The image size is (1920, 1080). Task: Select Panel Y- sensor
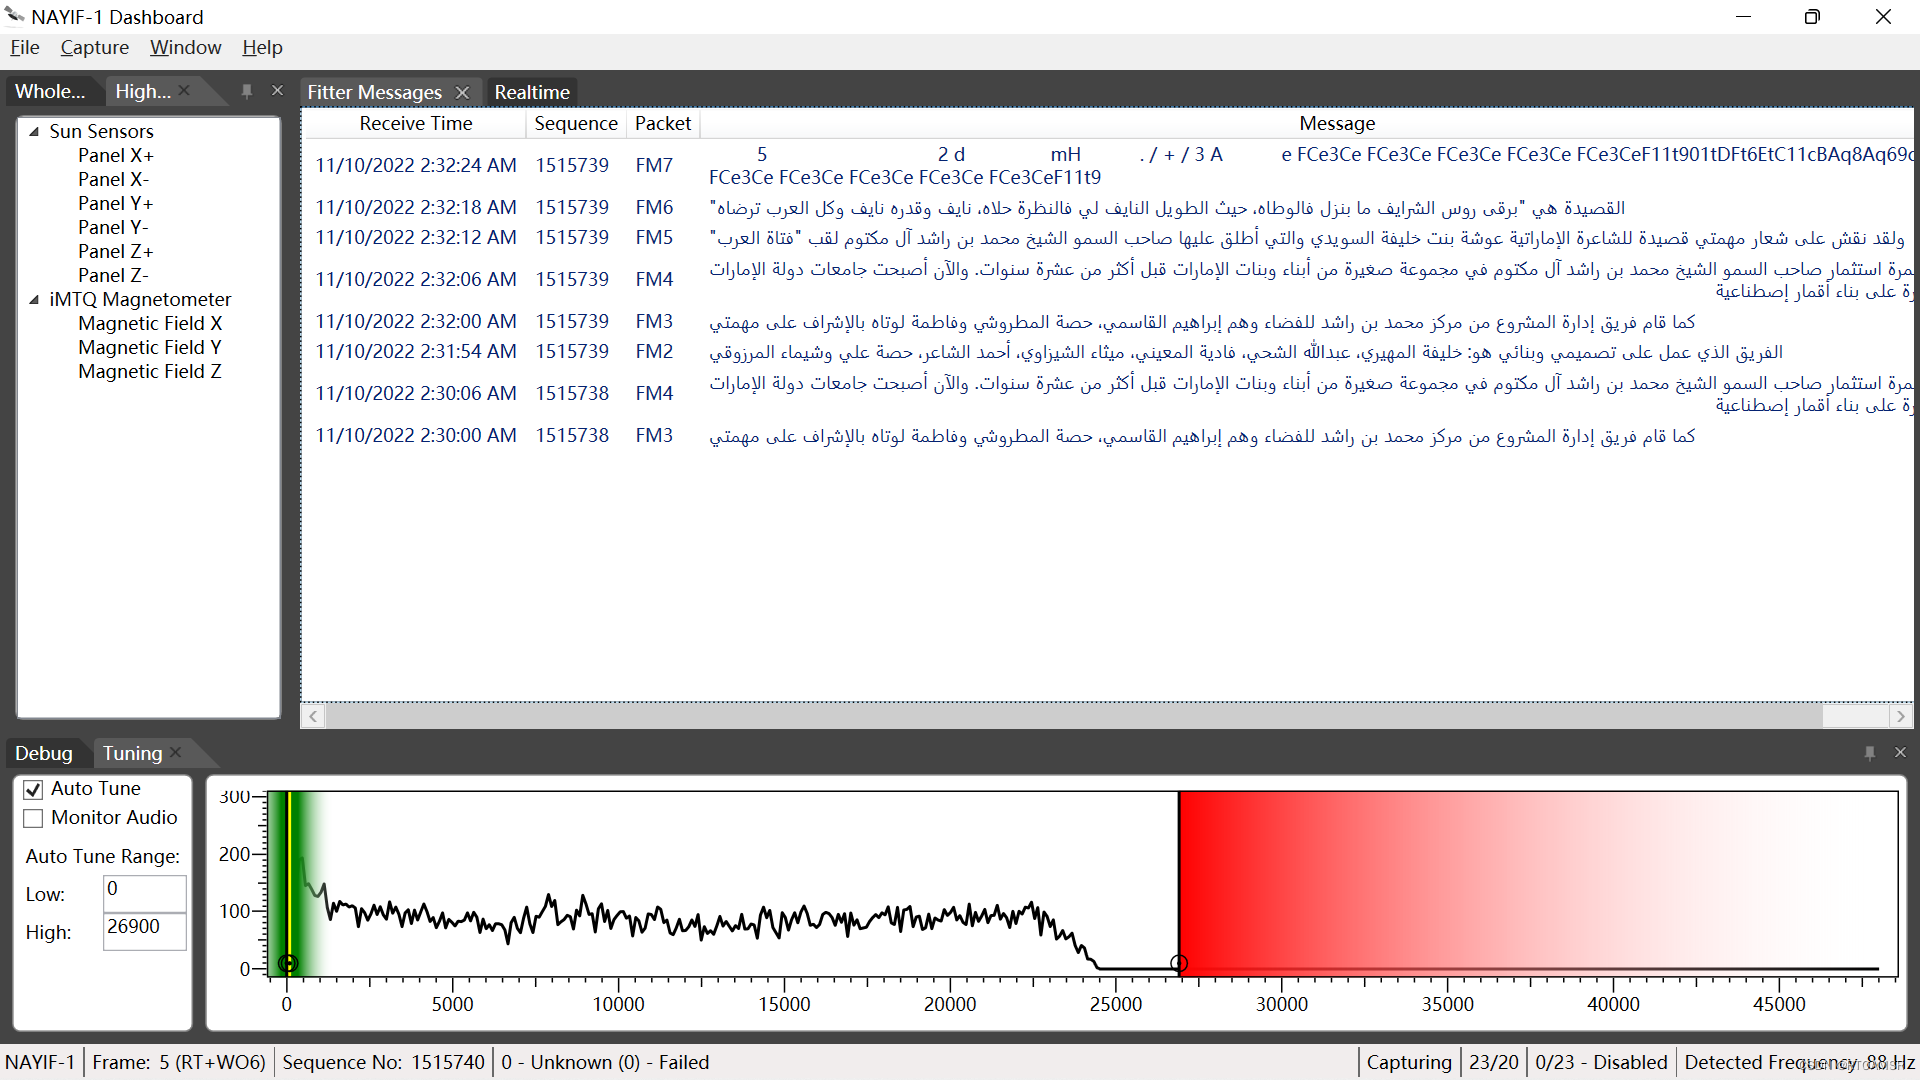(x=113, y=227)
